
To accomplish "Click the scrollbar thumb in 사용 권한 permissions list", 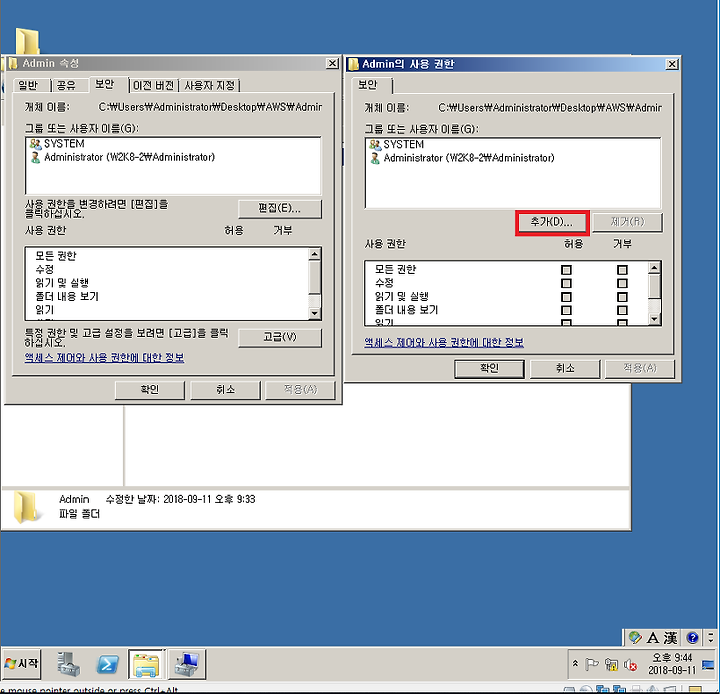I will [654, 286].
